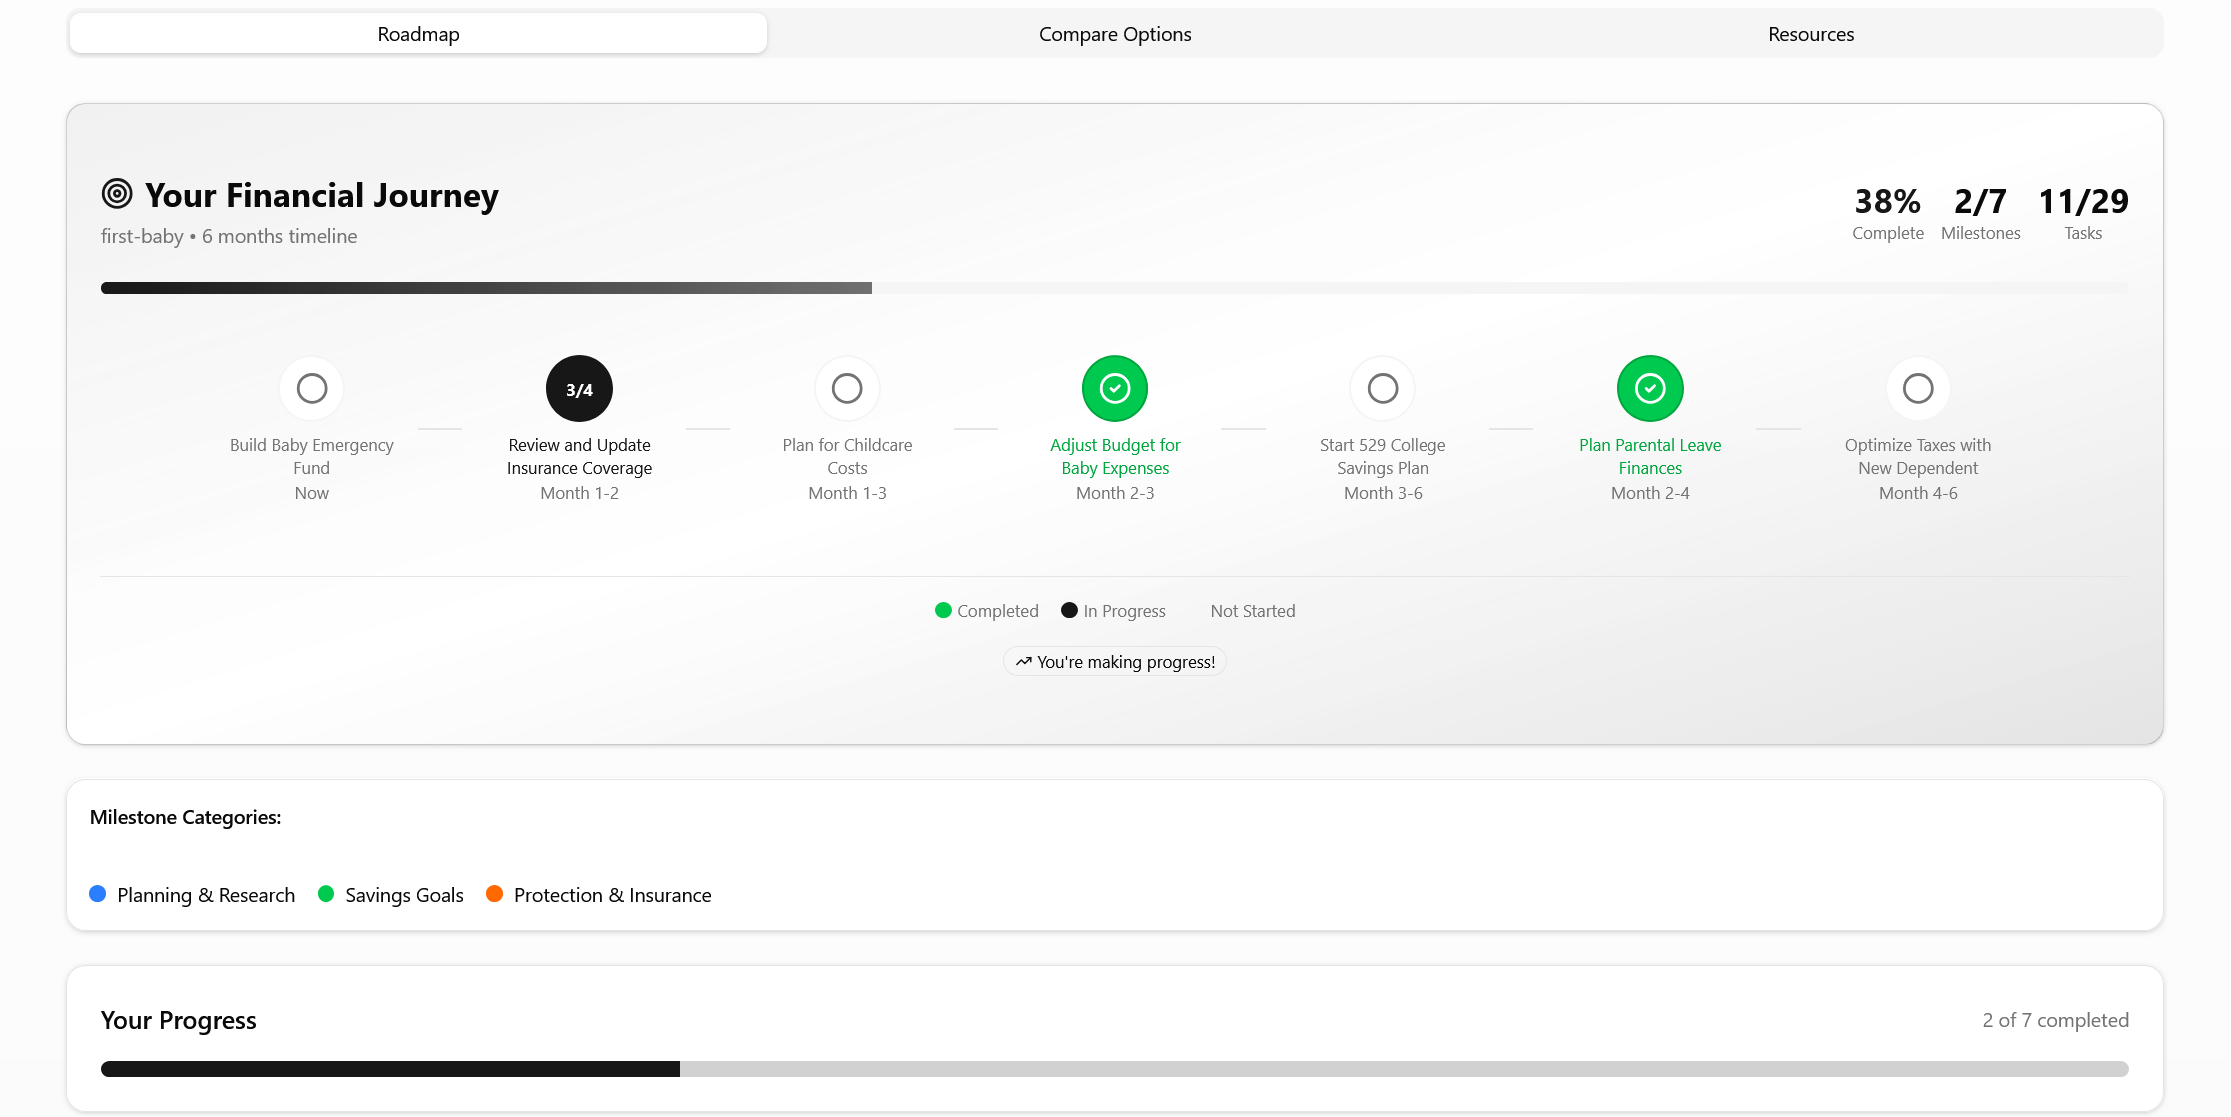This screenshot has width=2231, height=1117.
Task: Click the green Adjust Budget checkmark icon
Action: coord(1115,388)
